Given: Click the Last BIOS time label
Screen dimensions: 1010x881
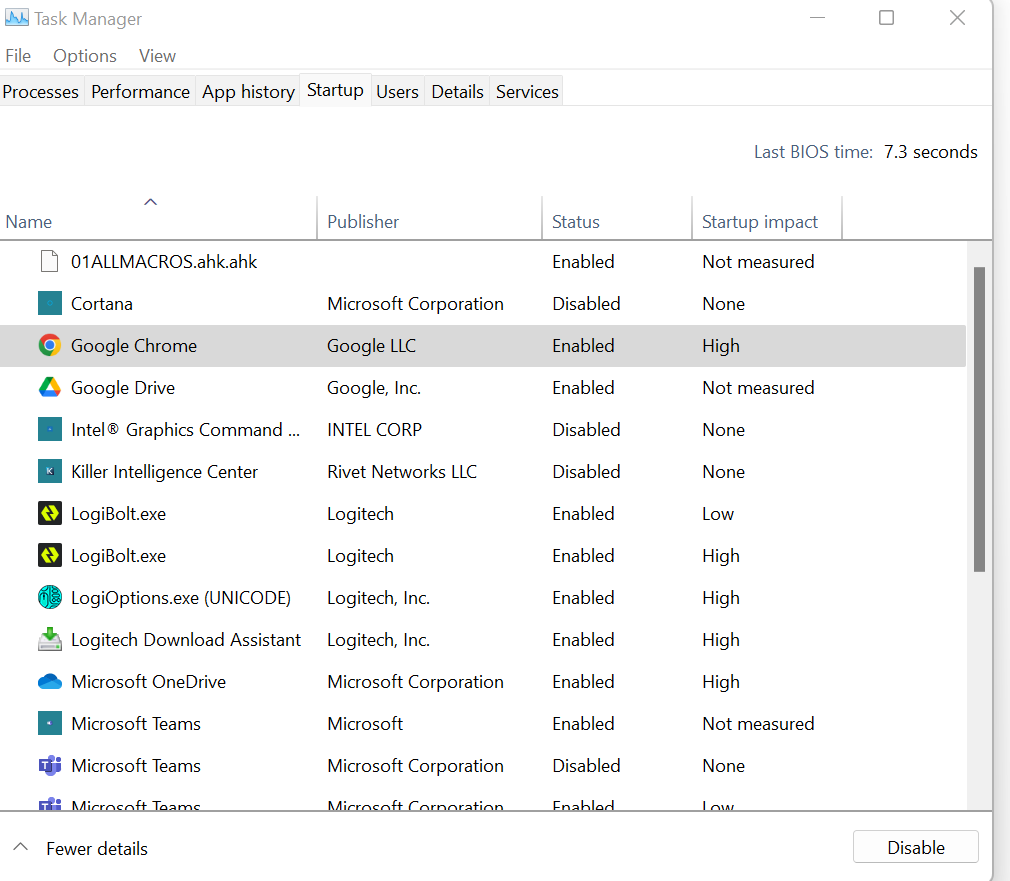Looking at the screenshot, I should [814, 151].
